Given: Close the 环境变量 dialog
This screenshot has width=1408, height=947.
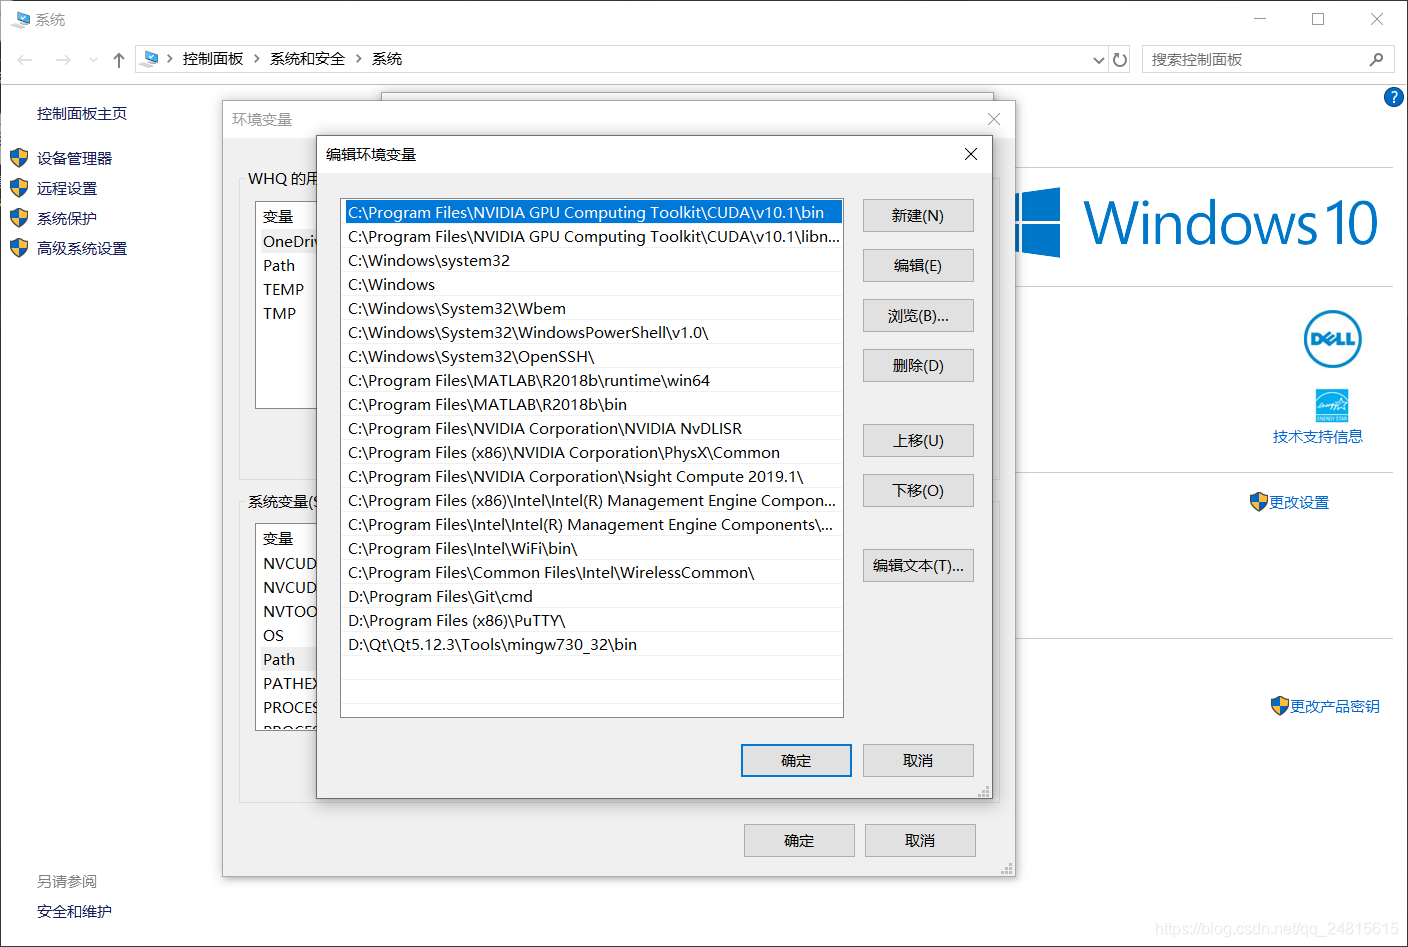Looking at the screenshot, I should (993, 119).
